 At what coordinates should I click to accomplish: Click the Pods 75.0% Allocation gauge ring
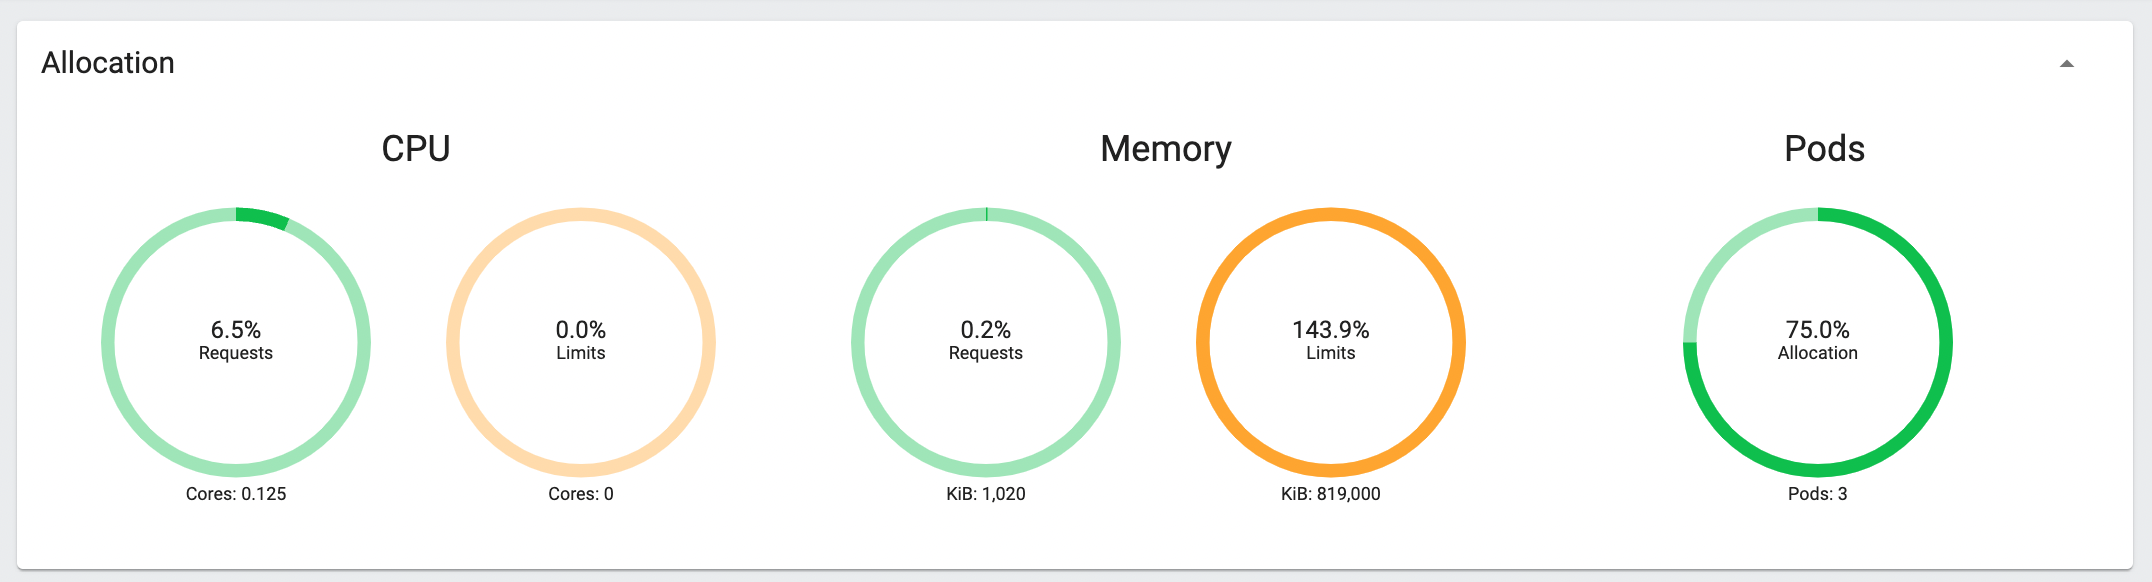coord(1818,342)
